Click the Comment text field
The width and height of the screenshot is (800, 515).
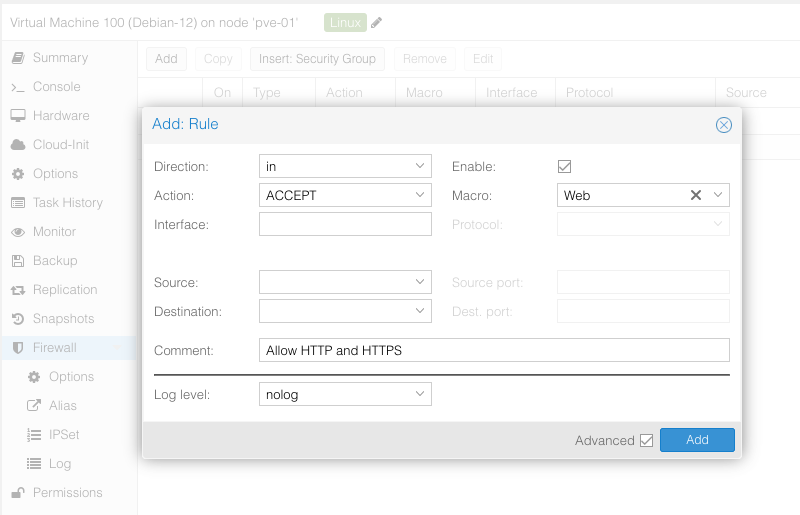pos(494,350)
